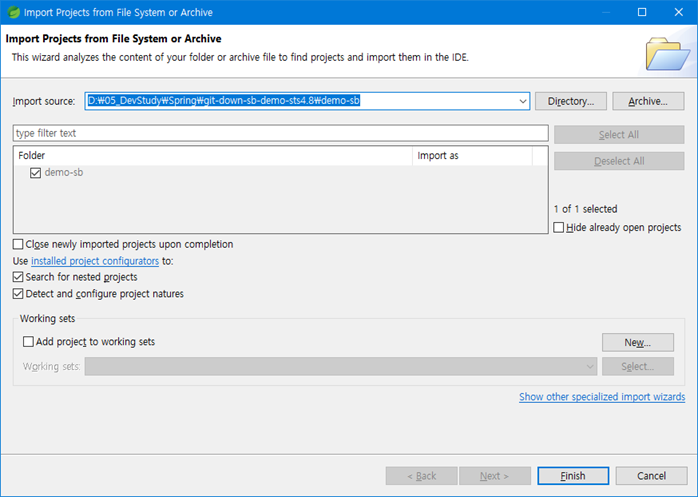This screenshot has width=698, height=497.
Task: Open installed project configurators link
Action: coord(95,261)
